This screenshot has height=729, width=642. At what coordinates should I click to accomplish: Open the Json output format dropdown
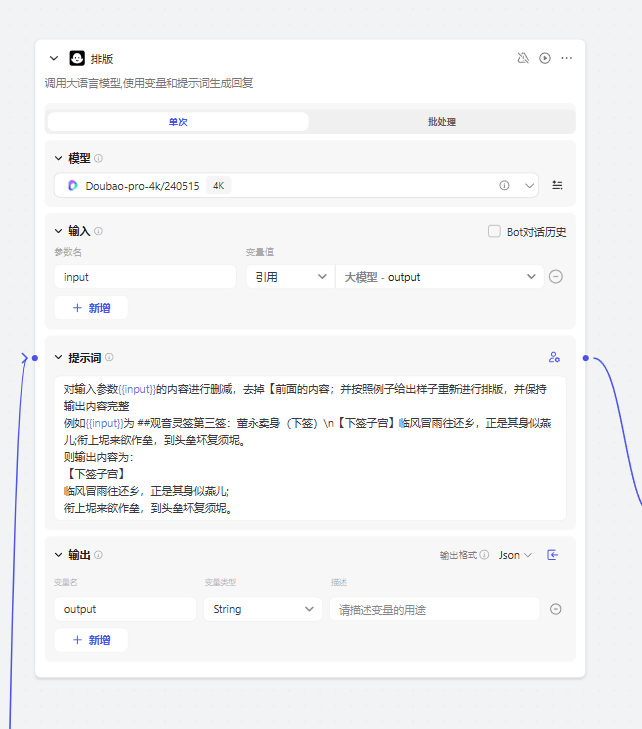(515, 555)
